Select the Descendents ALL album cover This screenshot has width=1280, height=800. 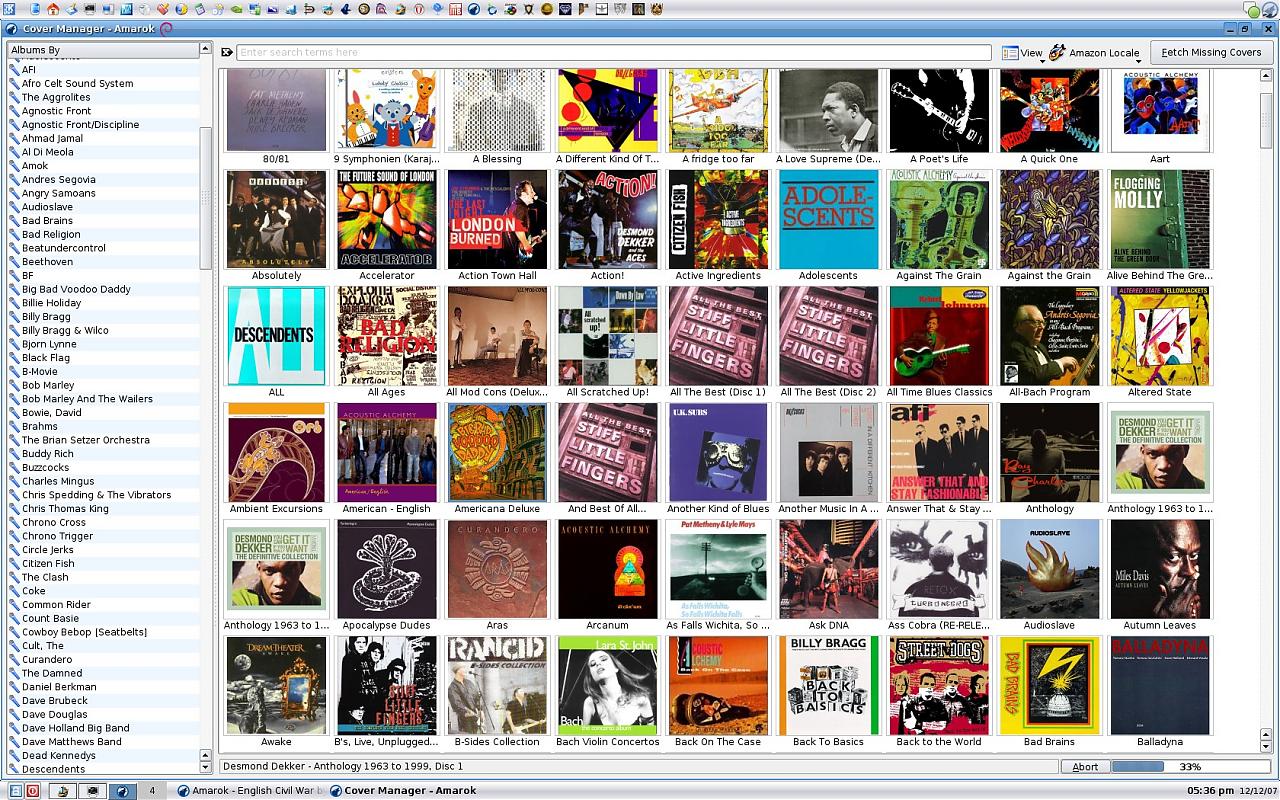276,336
